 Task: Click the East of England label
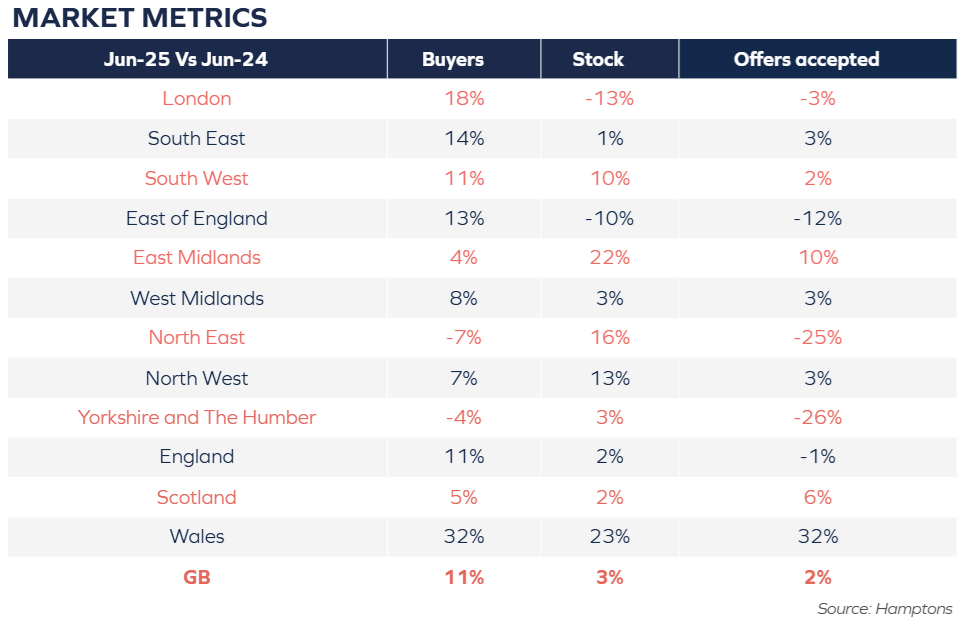(197, 218)
